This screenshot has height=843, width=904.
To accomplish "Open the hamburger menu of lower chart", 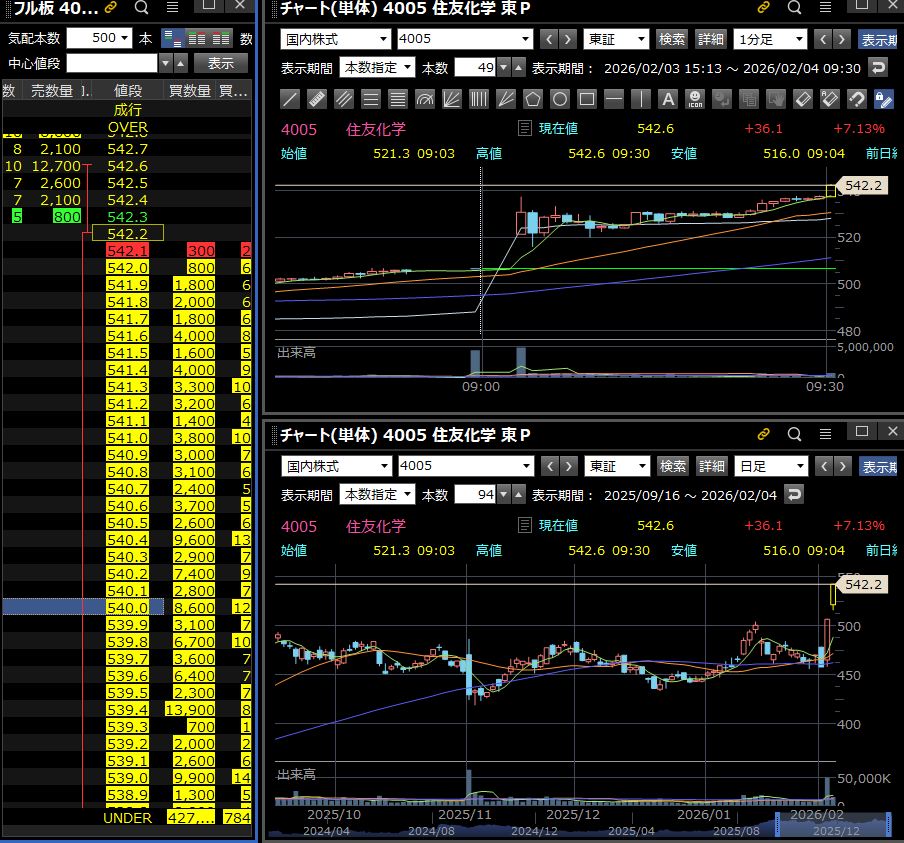I will tap(825, 434).
